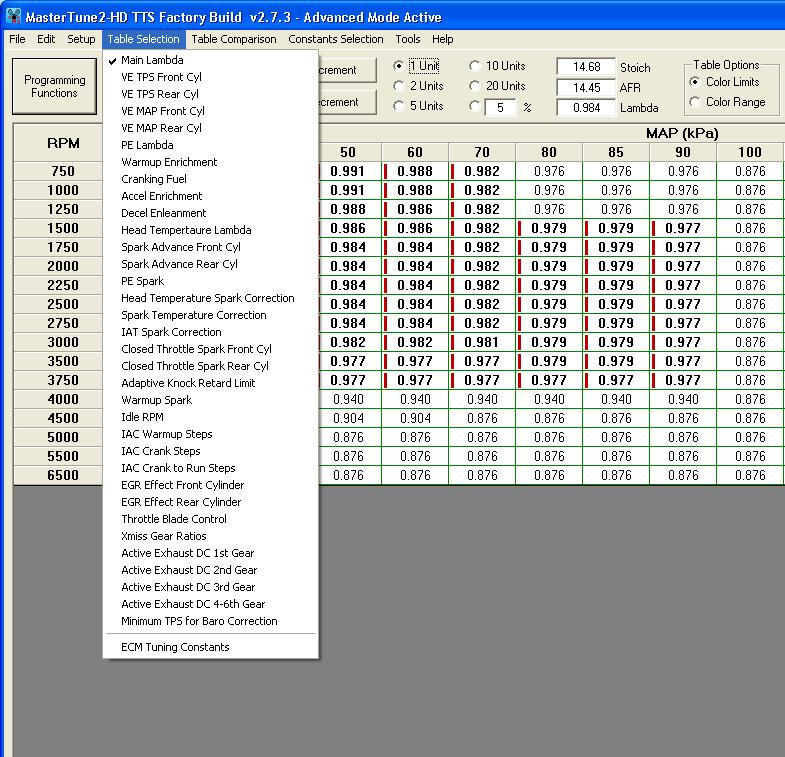Choose Decel Enleanment table
Image resolution: width=785 pixels, height=757 pixels.
point(210,213)
